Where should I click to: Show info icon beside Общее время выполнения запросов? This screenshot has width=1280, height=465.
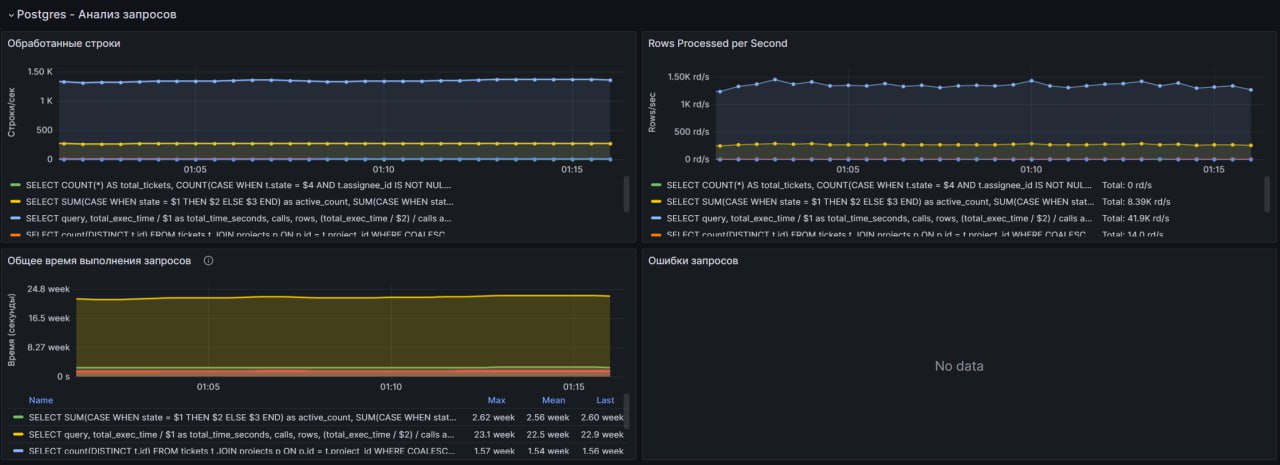(x=209, y=261)
